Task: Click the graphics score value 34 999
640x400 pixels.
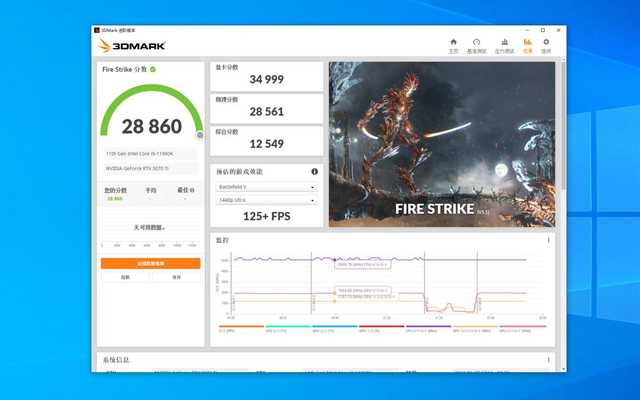Action: point(267,79)
